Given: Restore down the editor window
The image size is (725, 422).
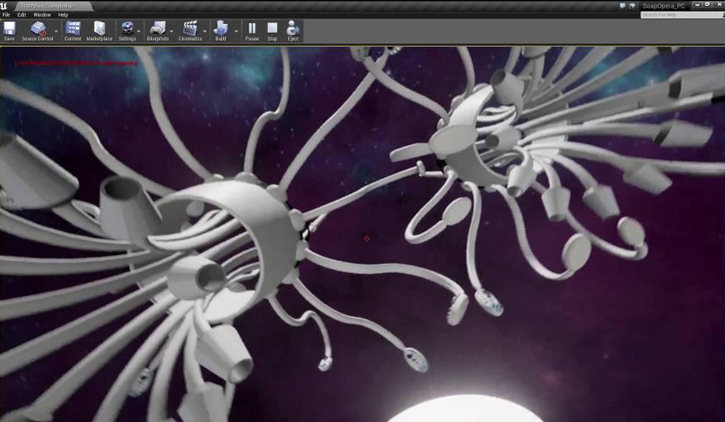Looking at the screenshot, I should [x=707, y=5].
